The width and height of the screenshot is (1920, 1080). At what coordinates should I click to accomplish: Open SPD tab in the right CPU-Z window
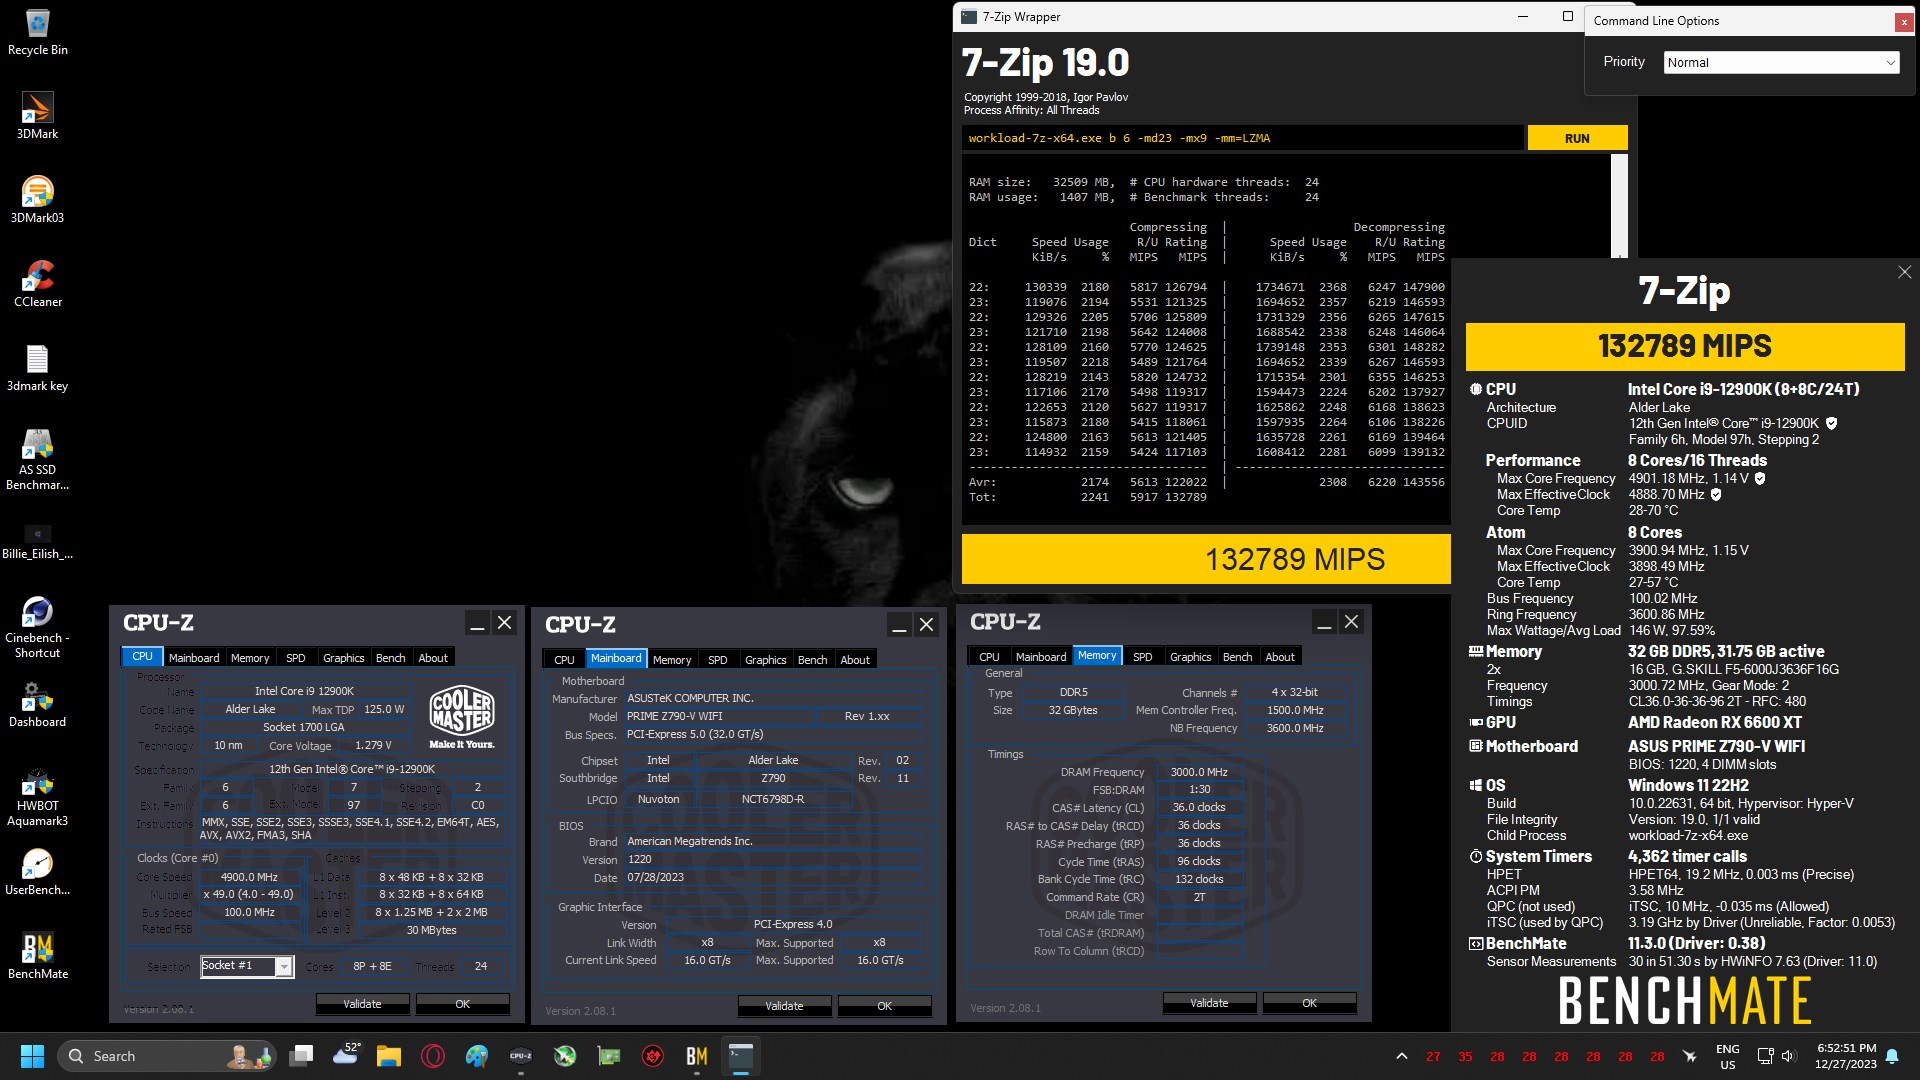[1143, 656]
